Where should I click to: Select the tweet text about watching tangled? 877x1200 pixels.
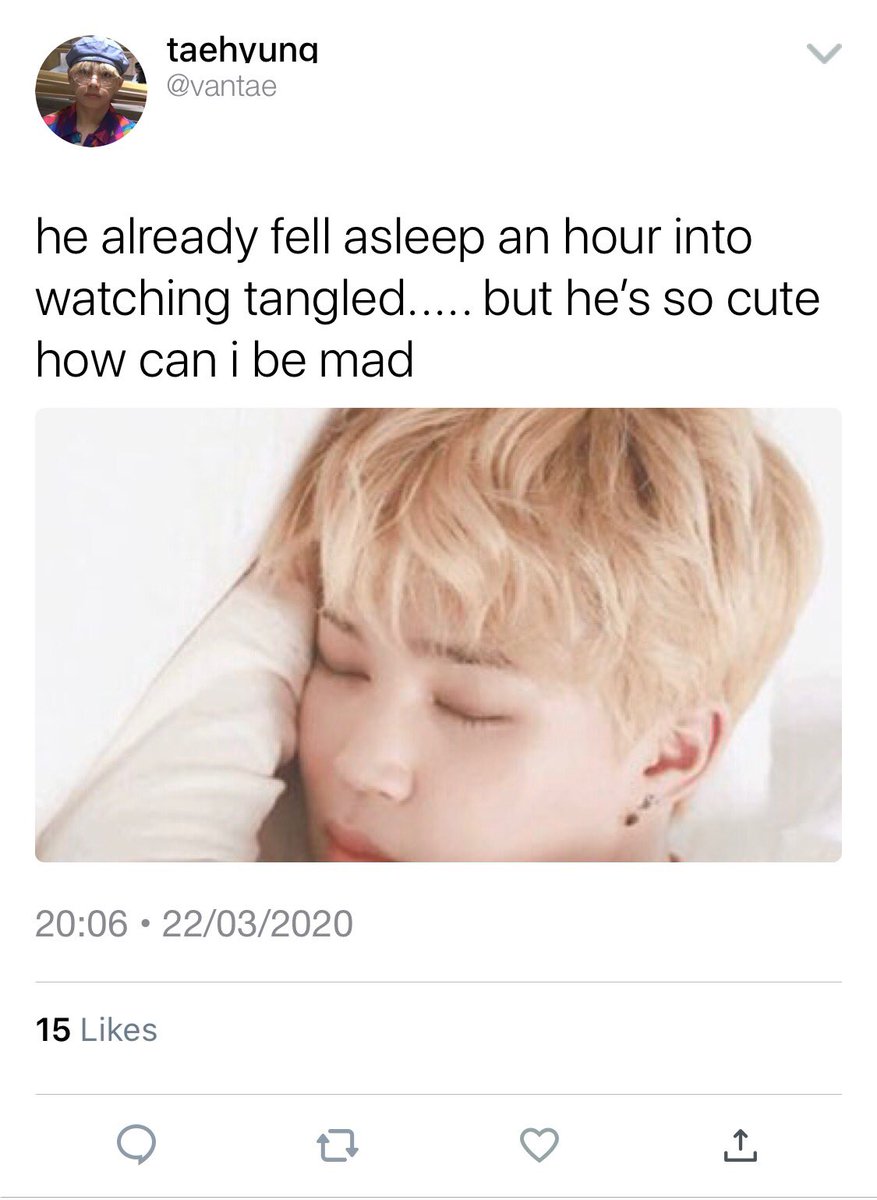pyautogui.click(x=428, y=300)
